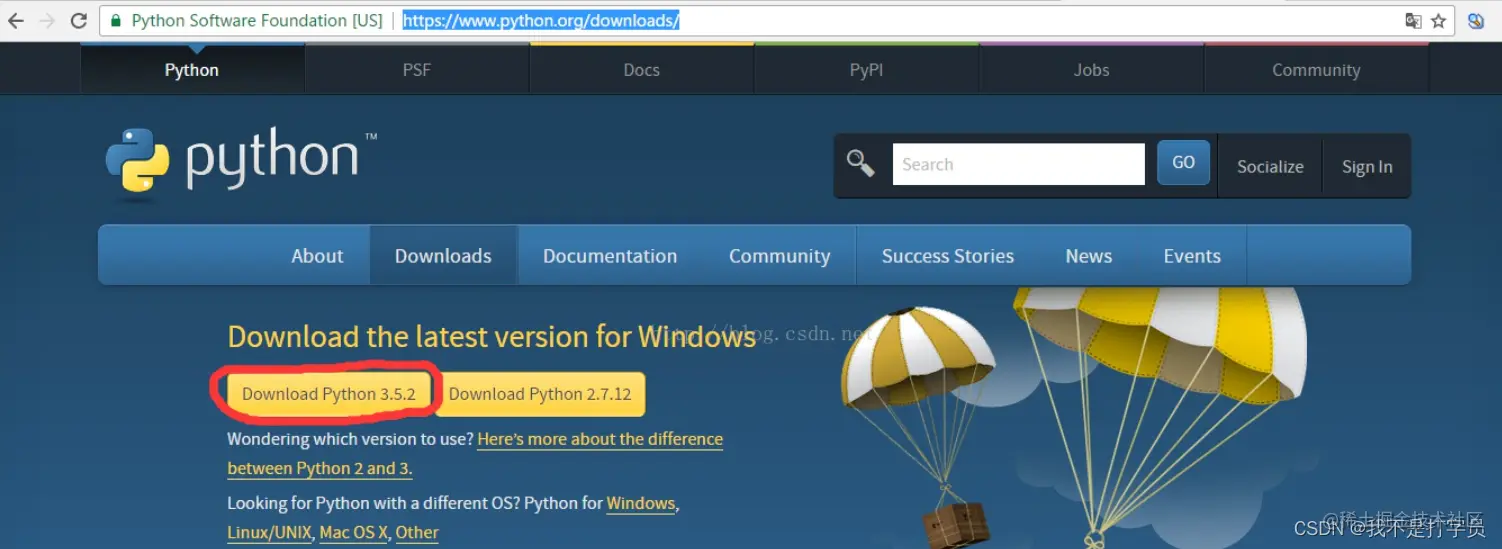Click the "Download the latest version for Windows" heading
1502x549 pixels.
point(491,337)
